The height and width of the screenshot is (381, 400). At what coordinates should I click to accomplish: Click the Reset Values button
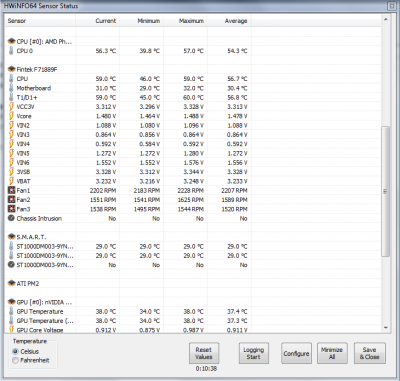coord(204,353)
